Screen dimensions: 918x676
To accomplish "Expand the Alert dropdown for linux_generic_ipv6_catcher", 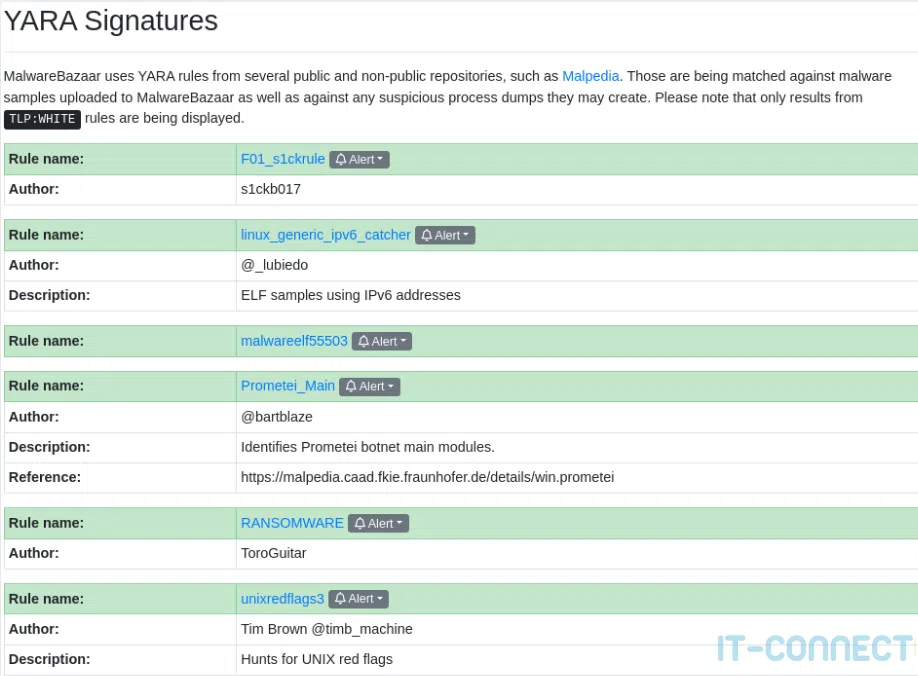I will (x=446, y=236).
